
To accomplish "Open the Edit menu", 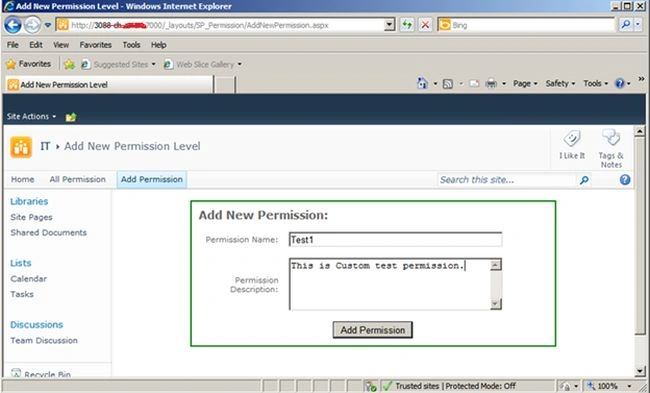I will coord(36,45).
